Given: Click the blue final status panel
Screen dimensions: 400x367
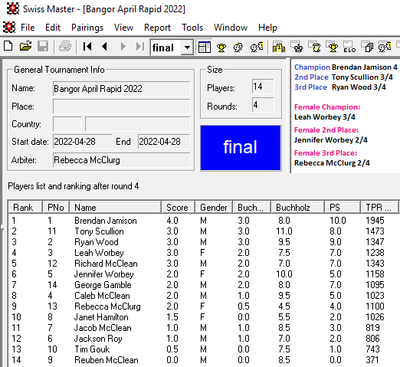Looking at the screenshot, I should tap(240, 148).
